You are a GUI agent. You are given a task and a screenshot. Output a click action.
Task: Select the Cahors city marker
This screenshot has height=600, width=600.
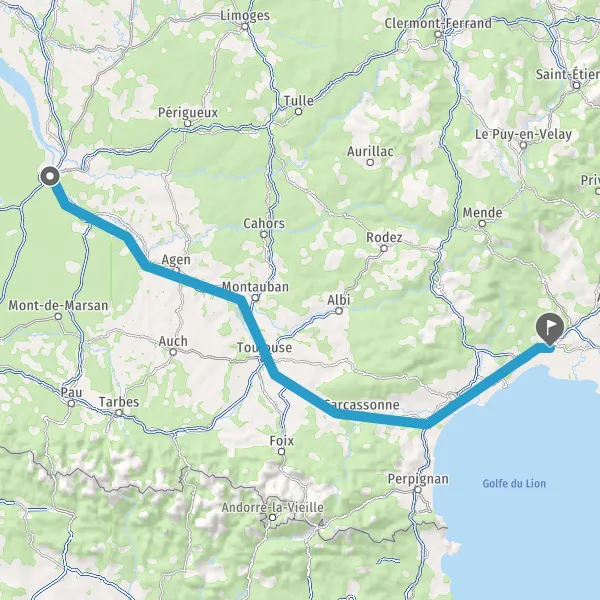[x=264, y=234]
